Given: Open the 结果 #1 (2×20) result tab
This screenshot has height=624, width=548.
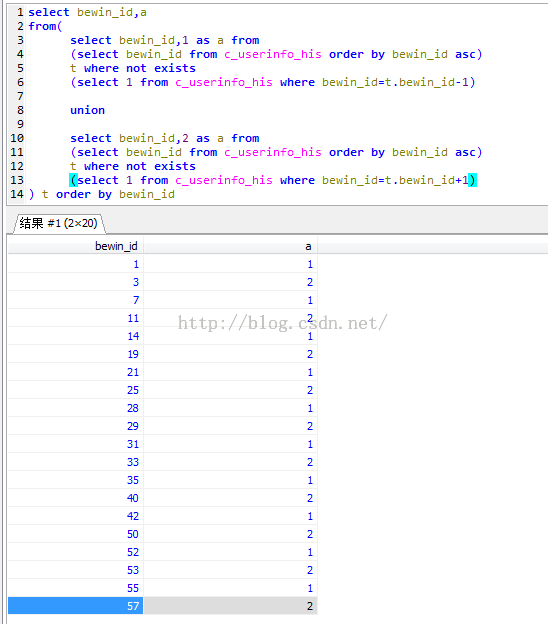Looking at the screenshot, I should (x=59, y=223).
